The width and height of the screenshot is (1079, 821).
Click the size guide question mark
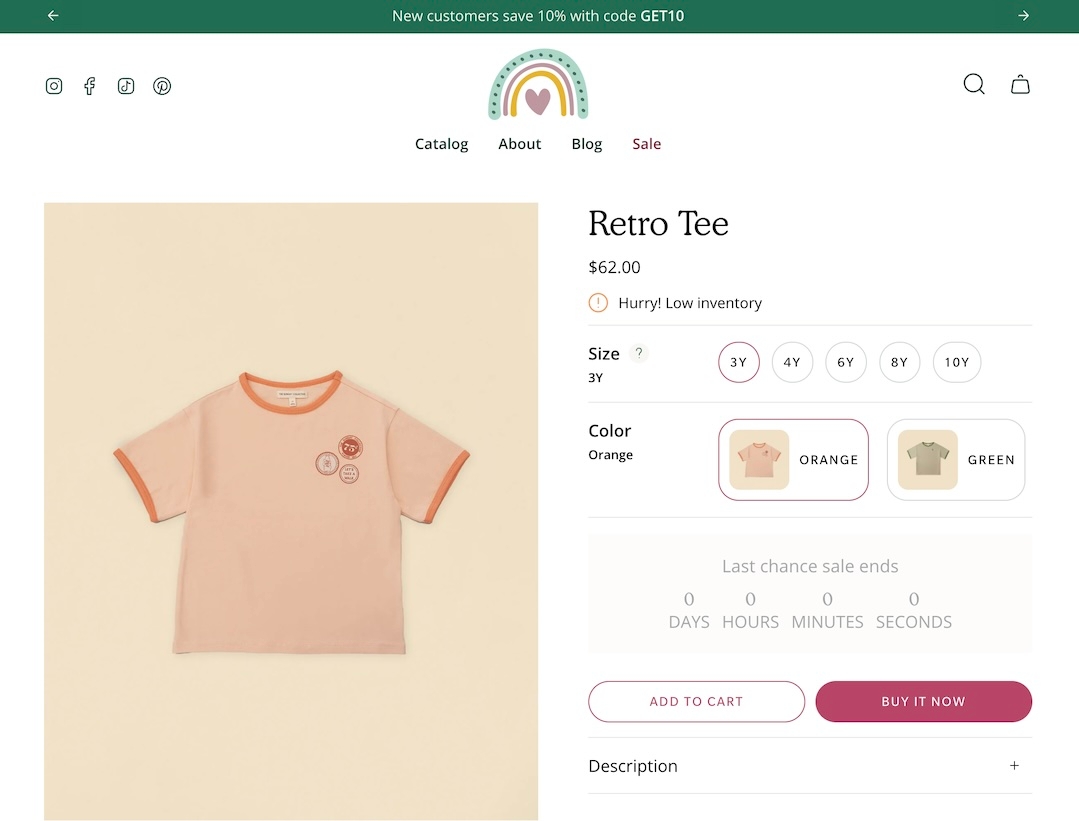point(640,353)
